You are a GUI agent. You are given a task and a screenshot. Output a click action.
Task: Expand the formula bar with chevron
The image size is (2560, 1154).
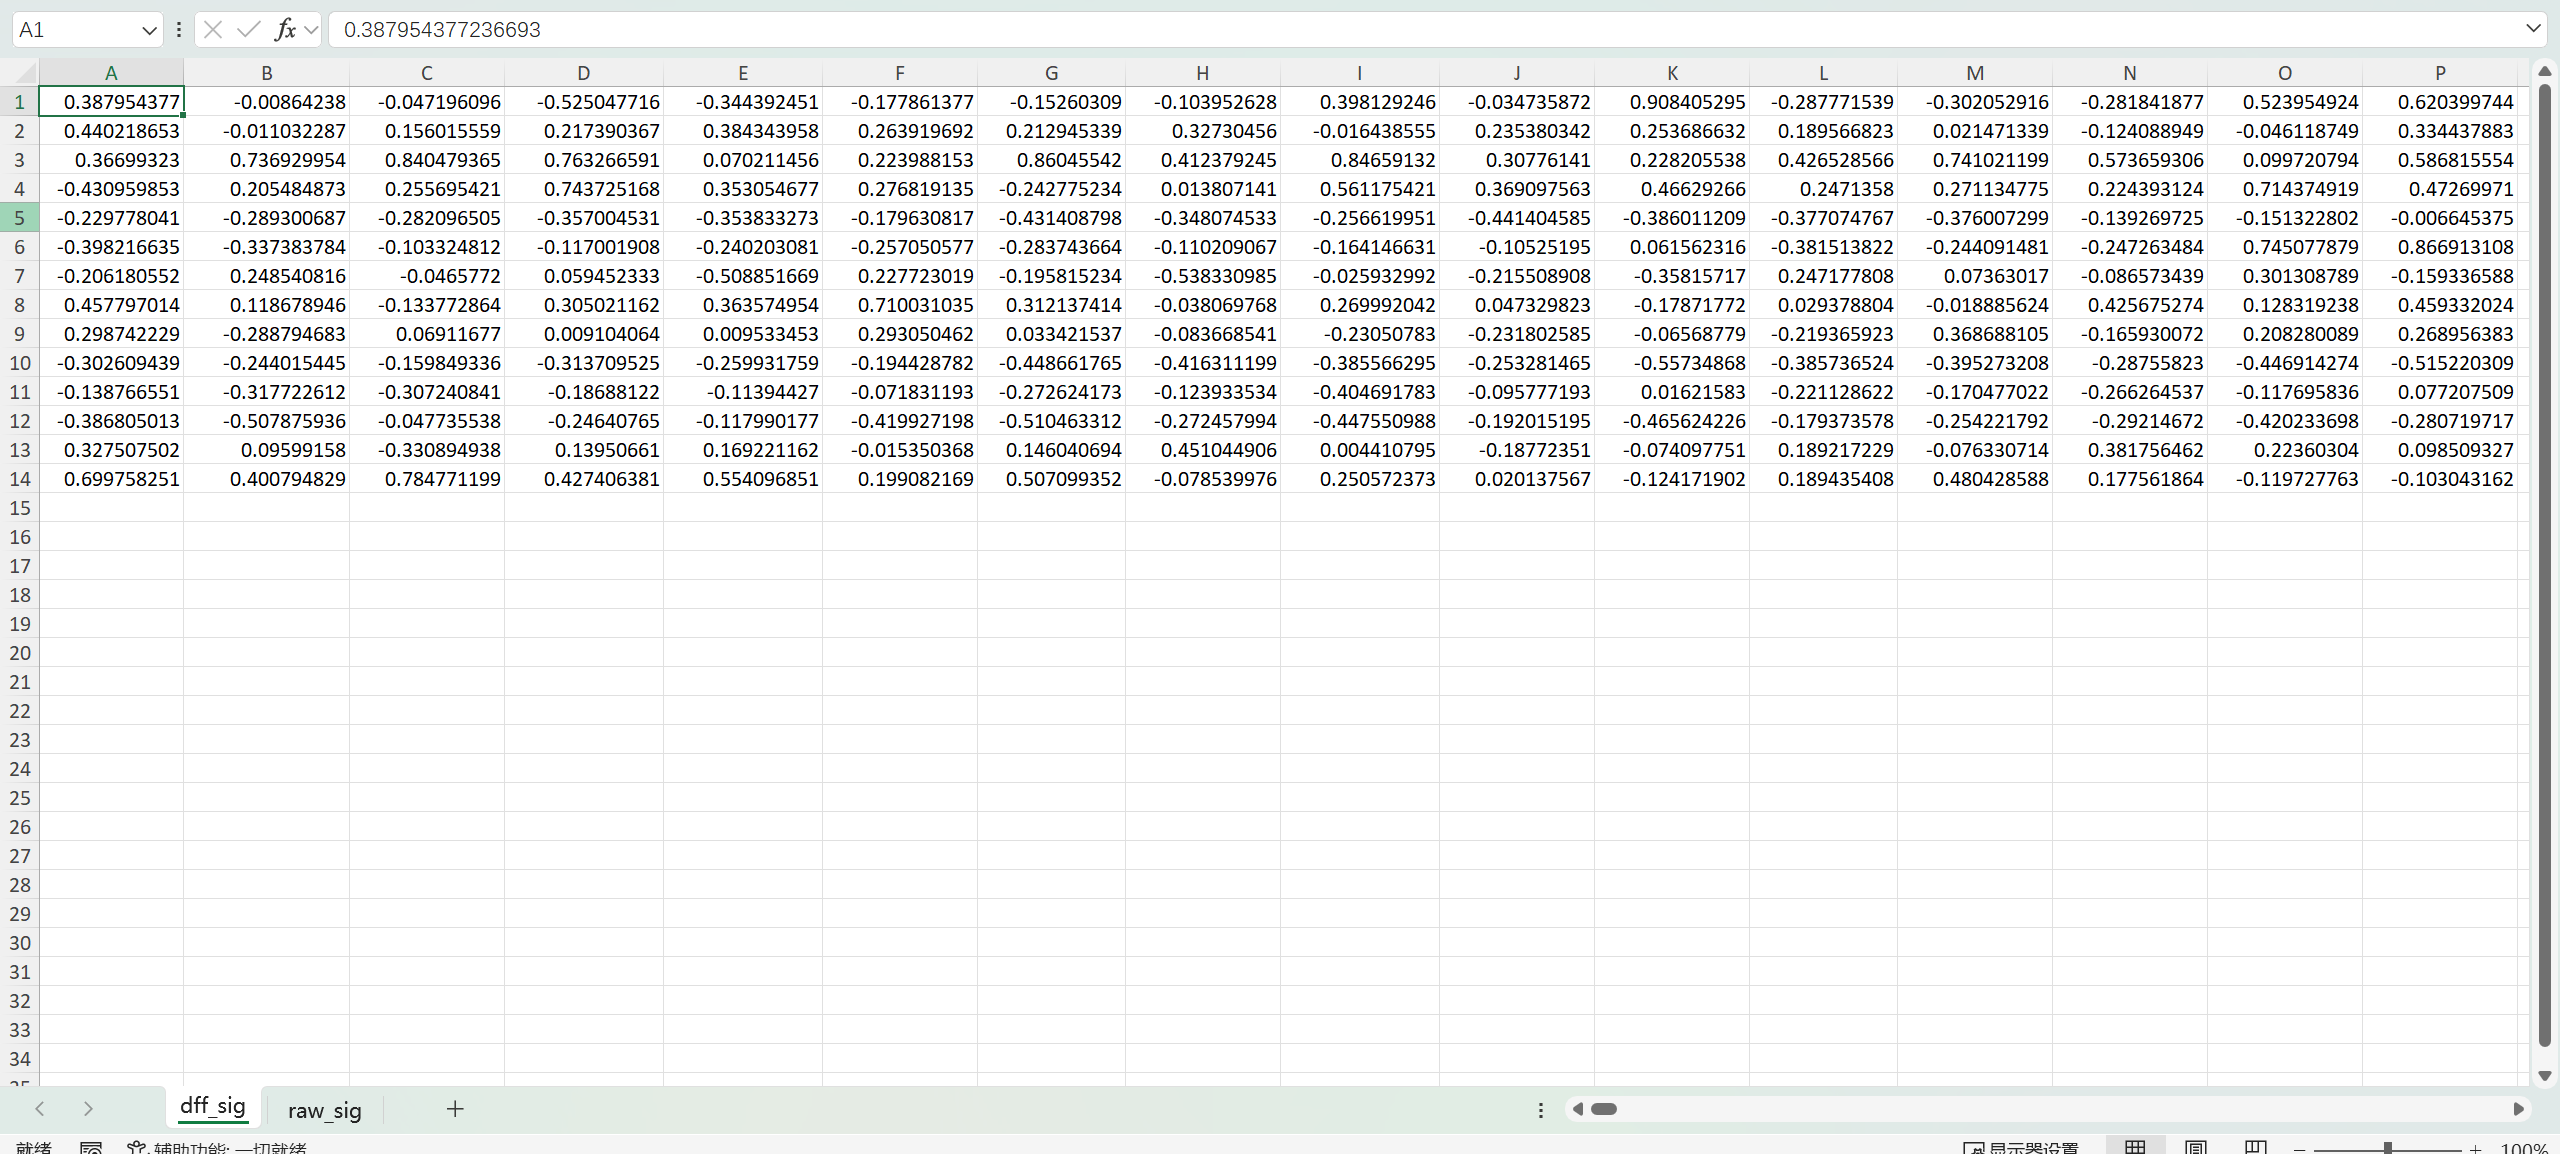click(2533, 29)
